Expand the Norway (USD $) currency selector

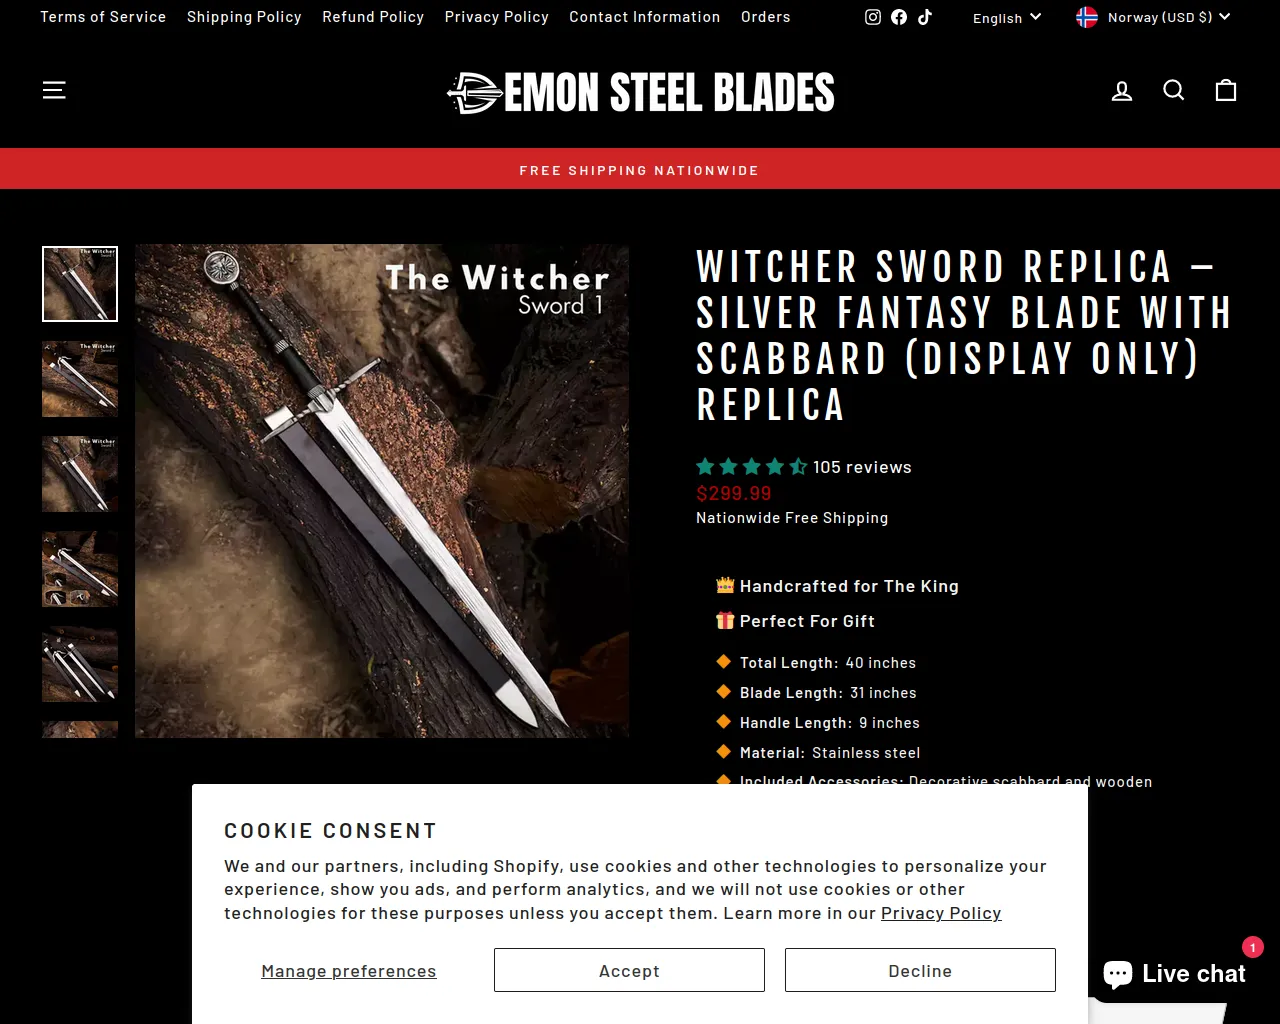point(1153,17)
